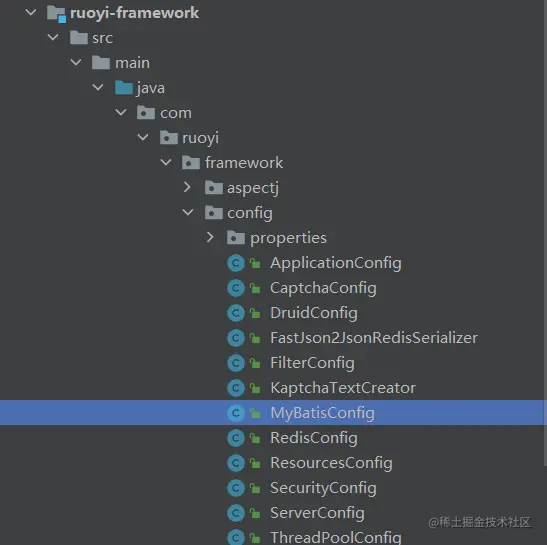Collapse the ruoyi-framework module node

(31, 13)
